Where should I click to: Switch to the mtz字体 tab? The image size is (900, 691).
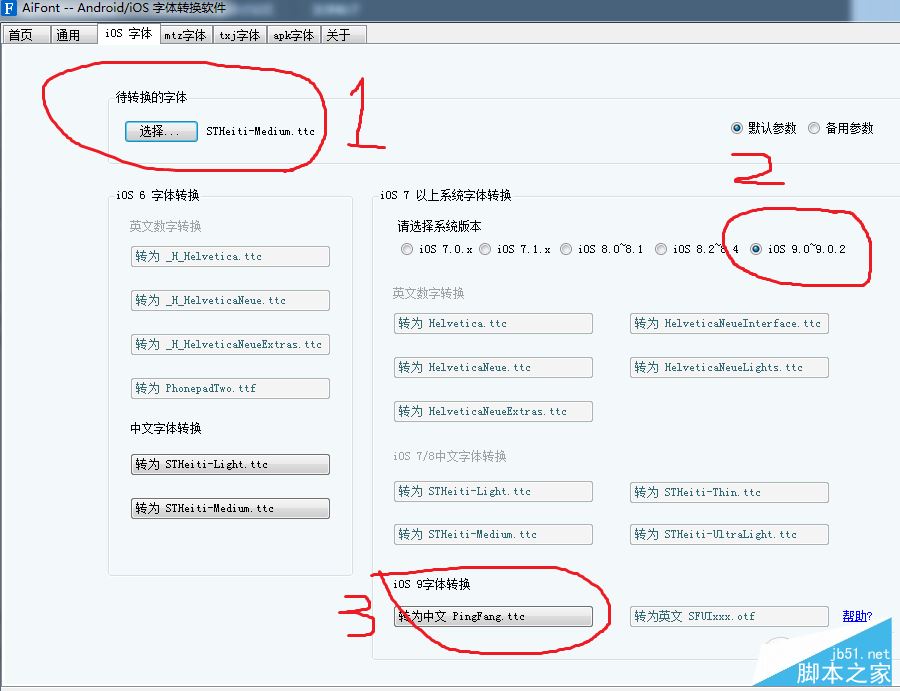185,33
